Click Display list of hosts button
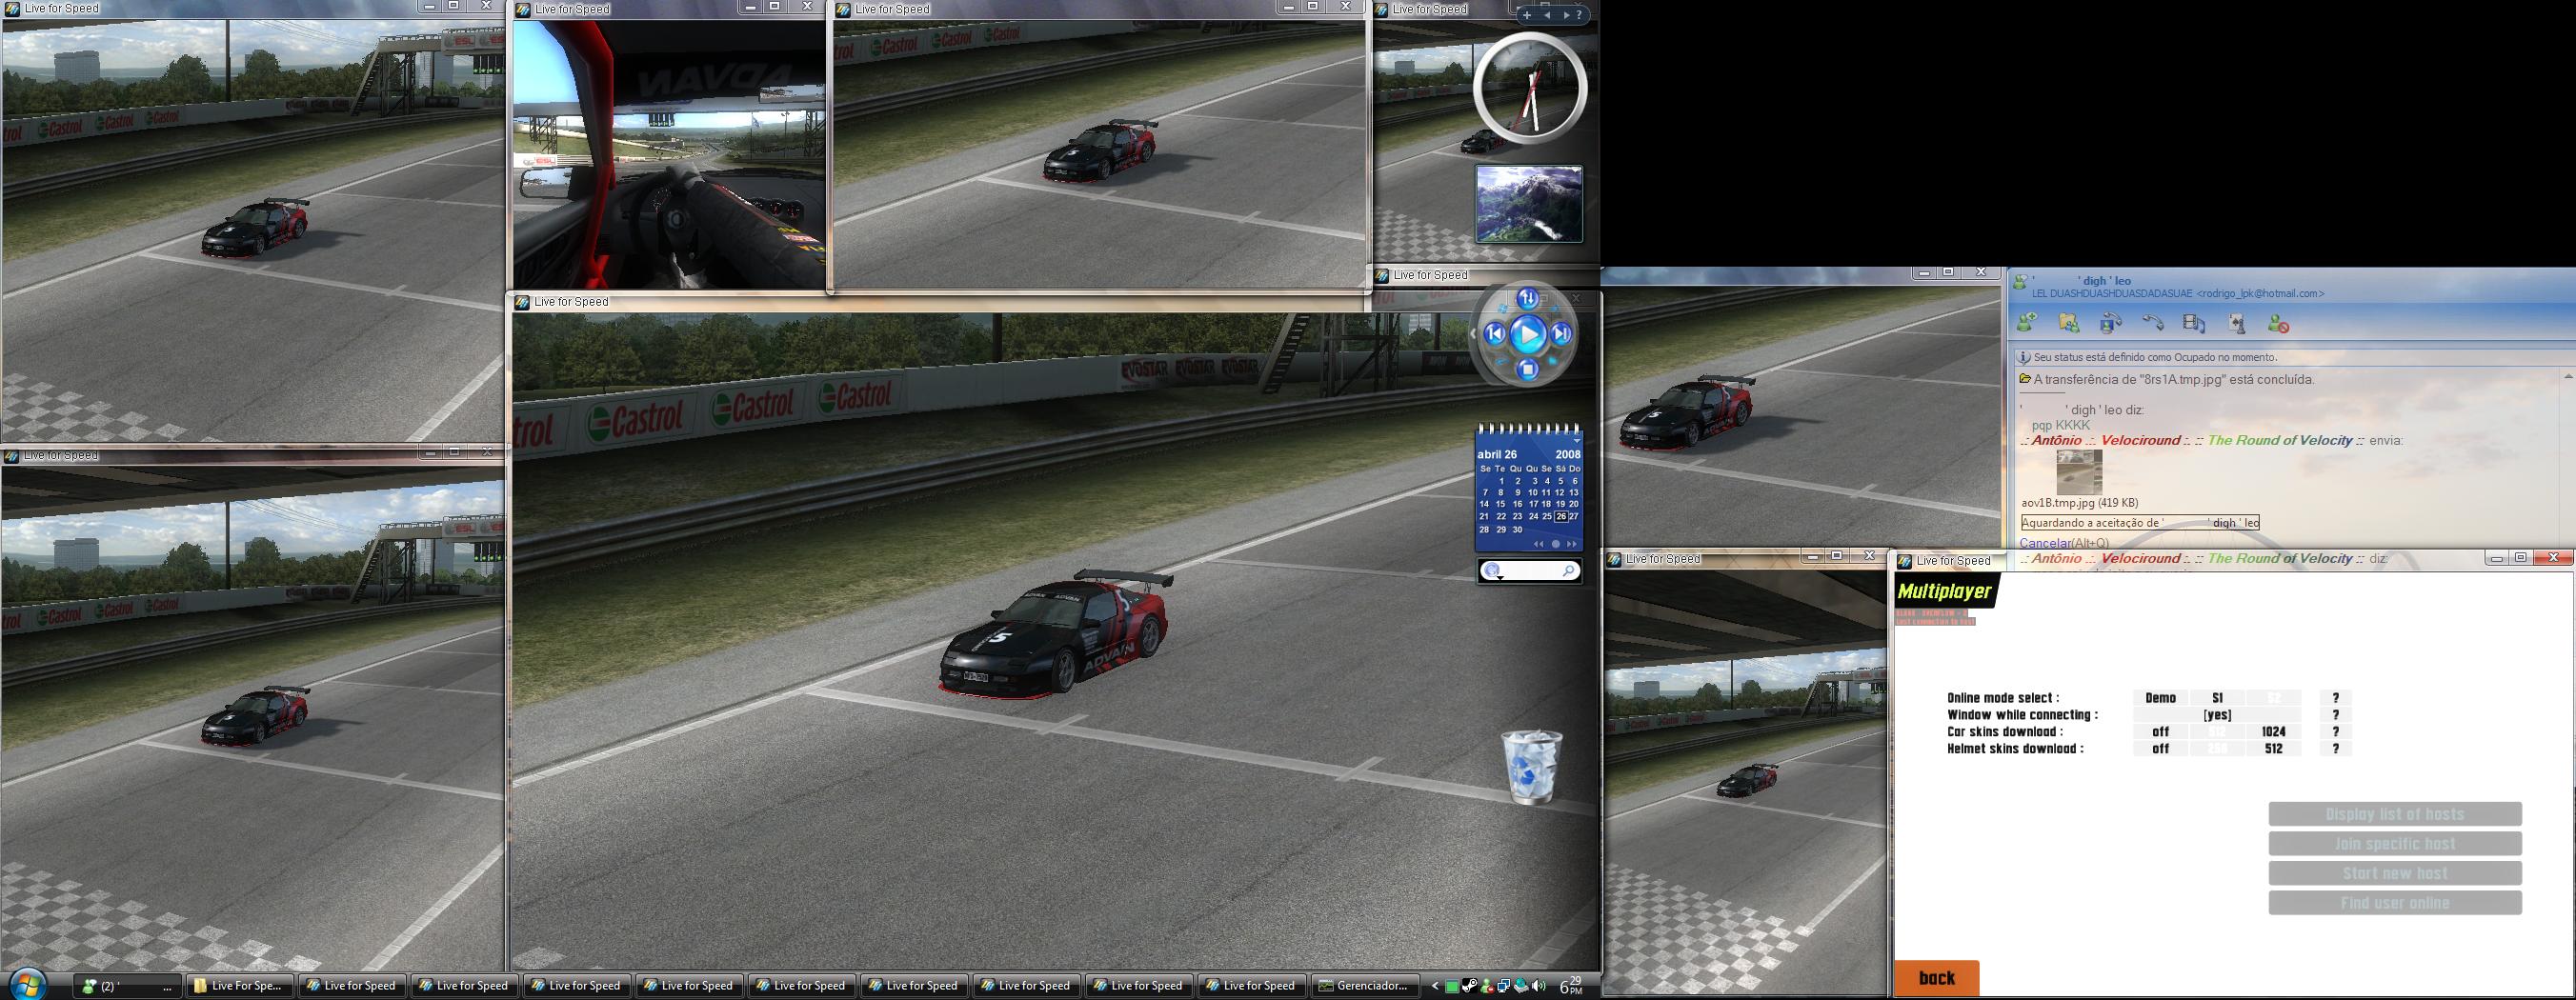2576x1000 pixels. 2395,814
